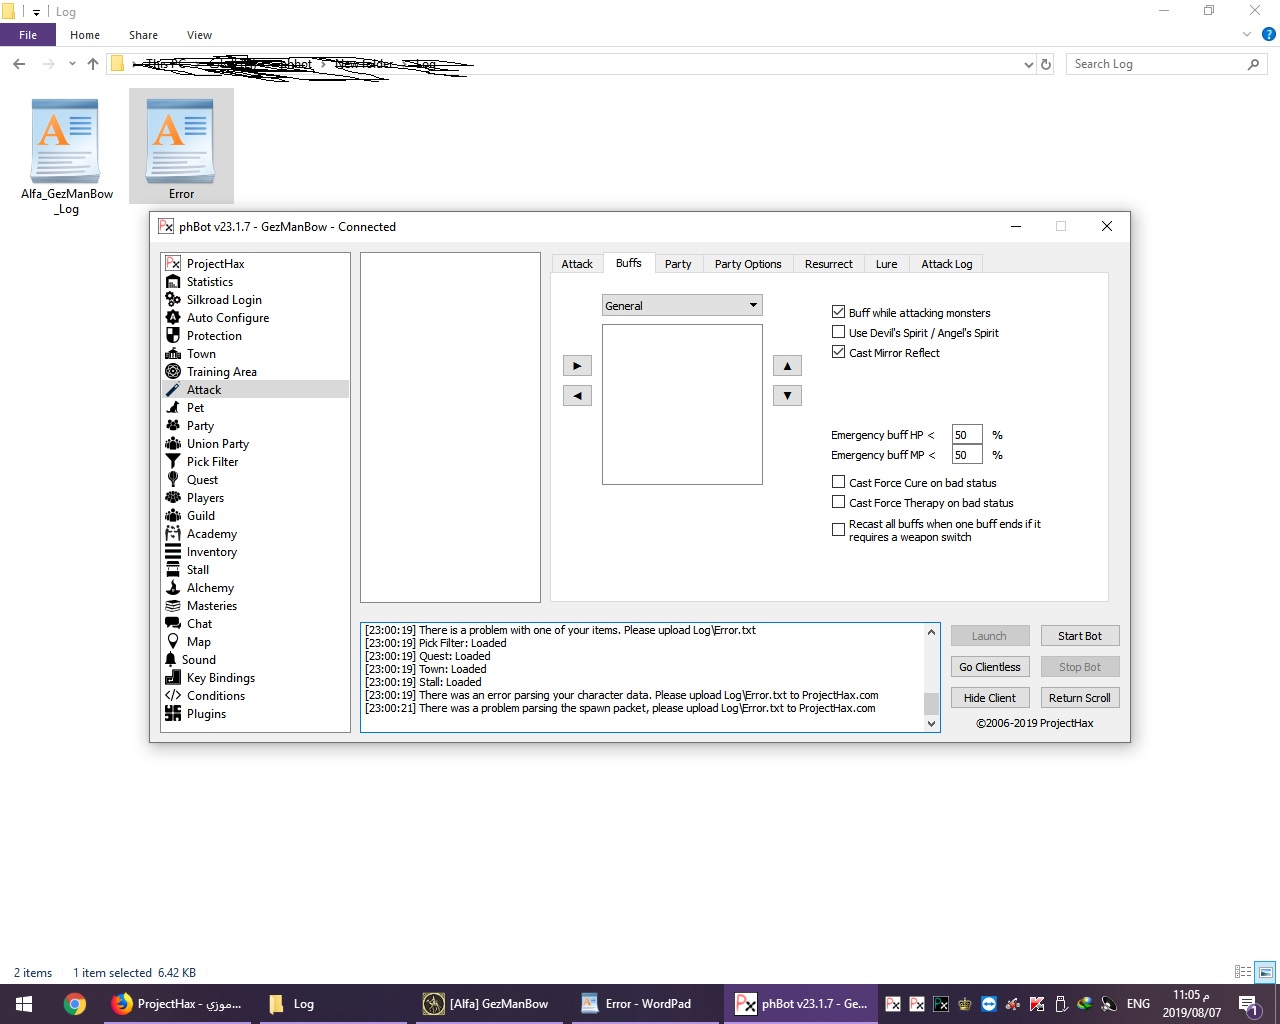Image resolution: width=1280 pixels, height=1024 pixels.
Task: Enable Use Devil's Spirit / Angel's Spirit
Action: [839, 332]
